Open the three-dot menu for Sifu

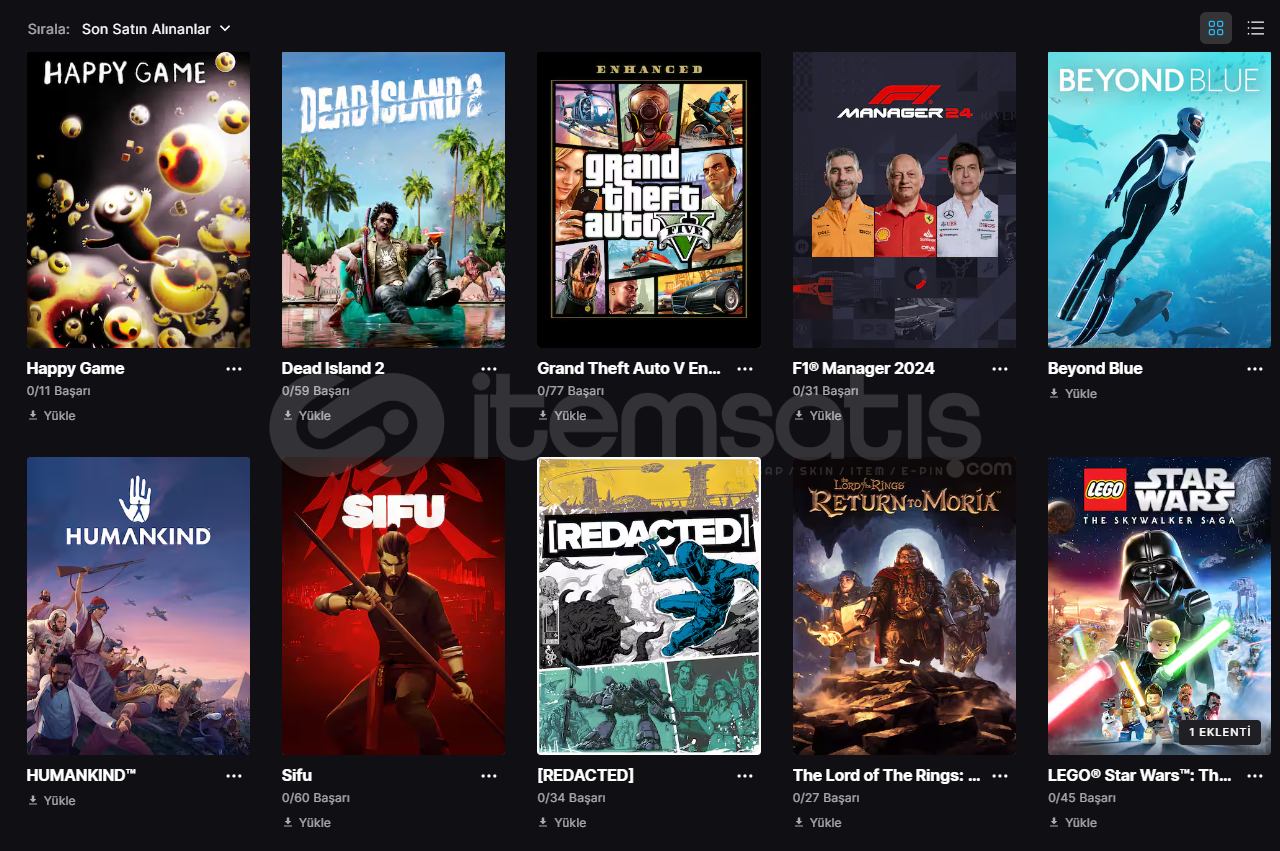489,776
